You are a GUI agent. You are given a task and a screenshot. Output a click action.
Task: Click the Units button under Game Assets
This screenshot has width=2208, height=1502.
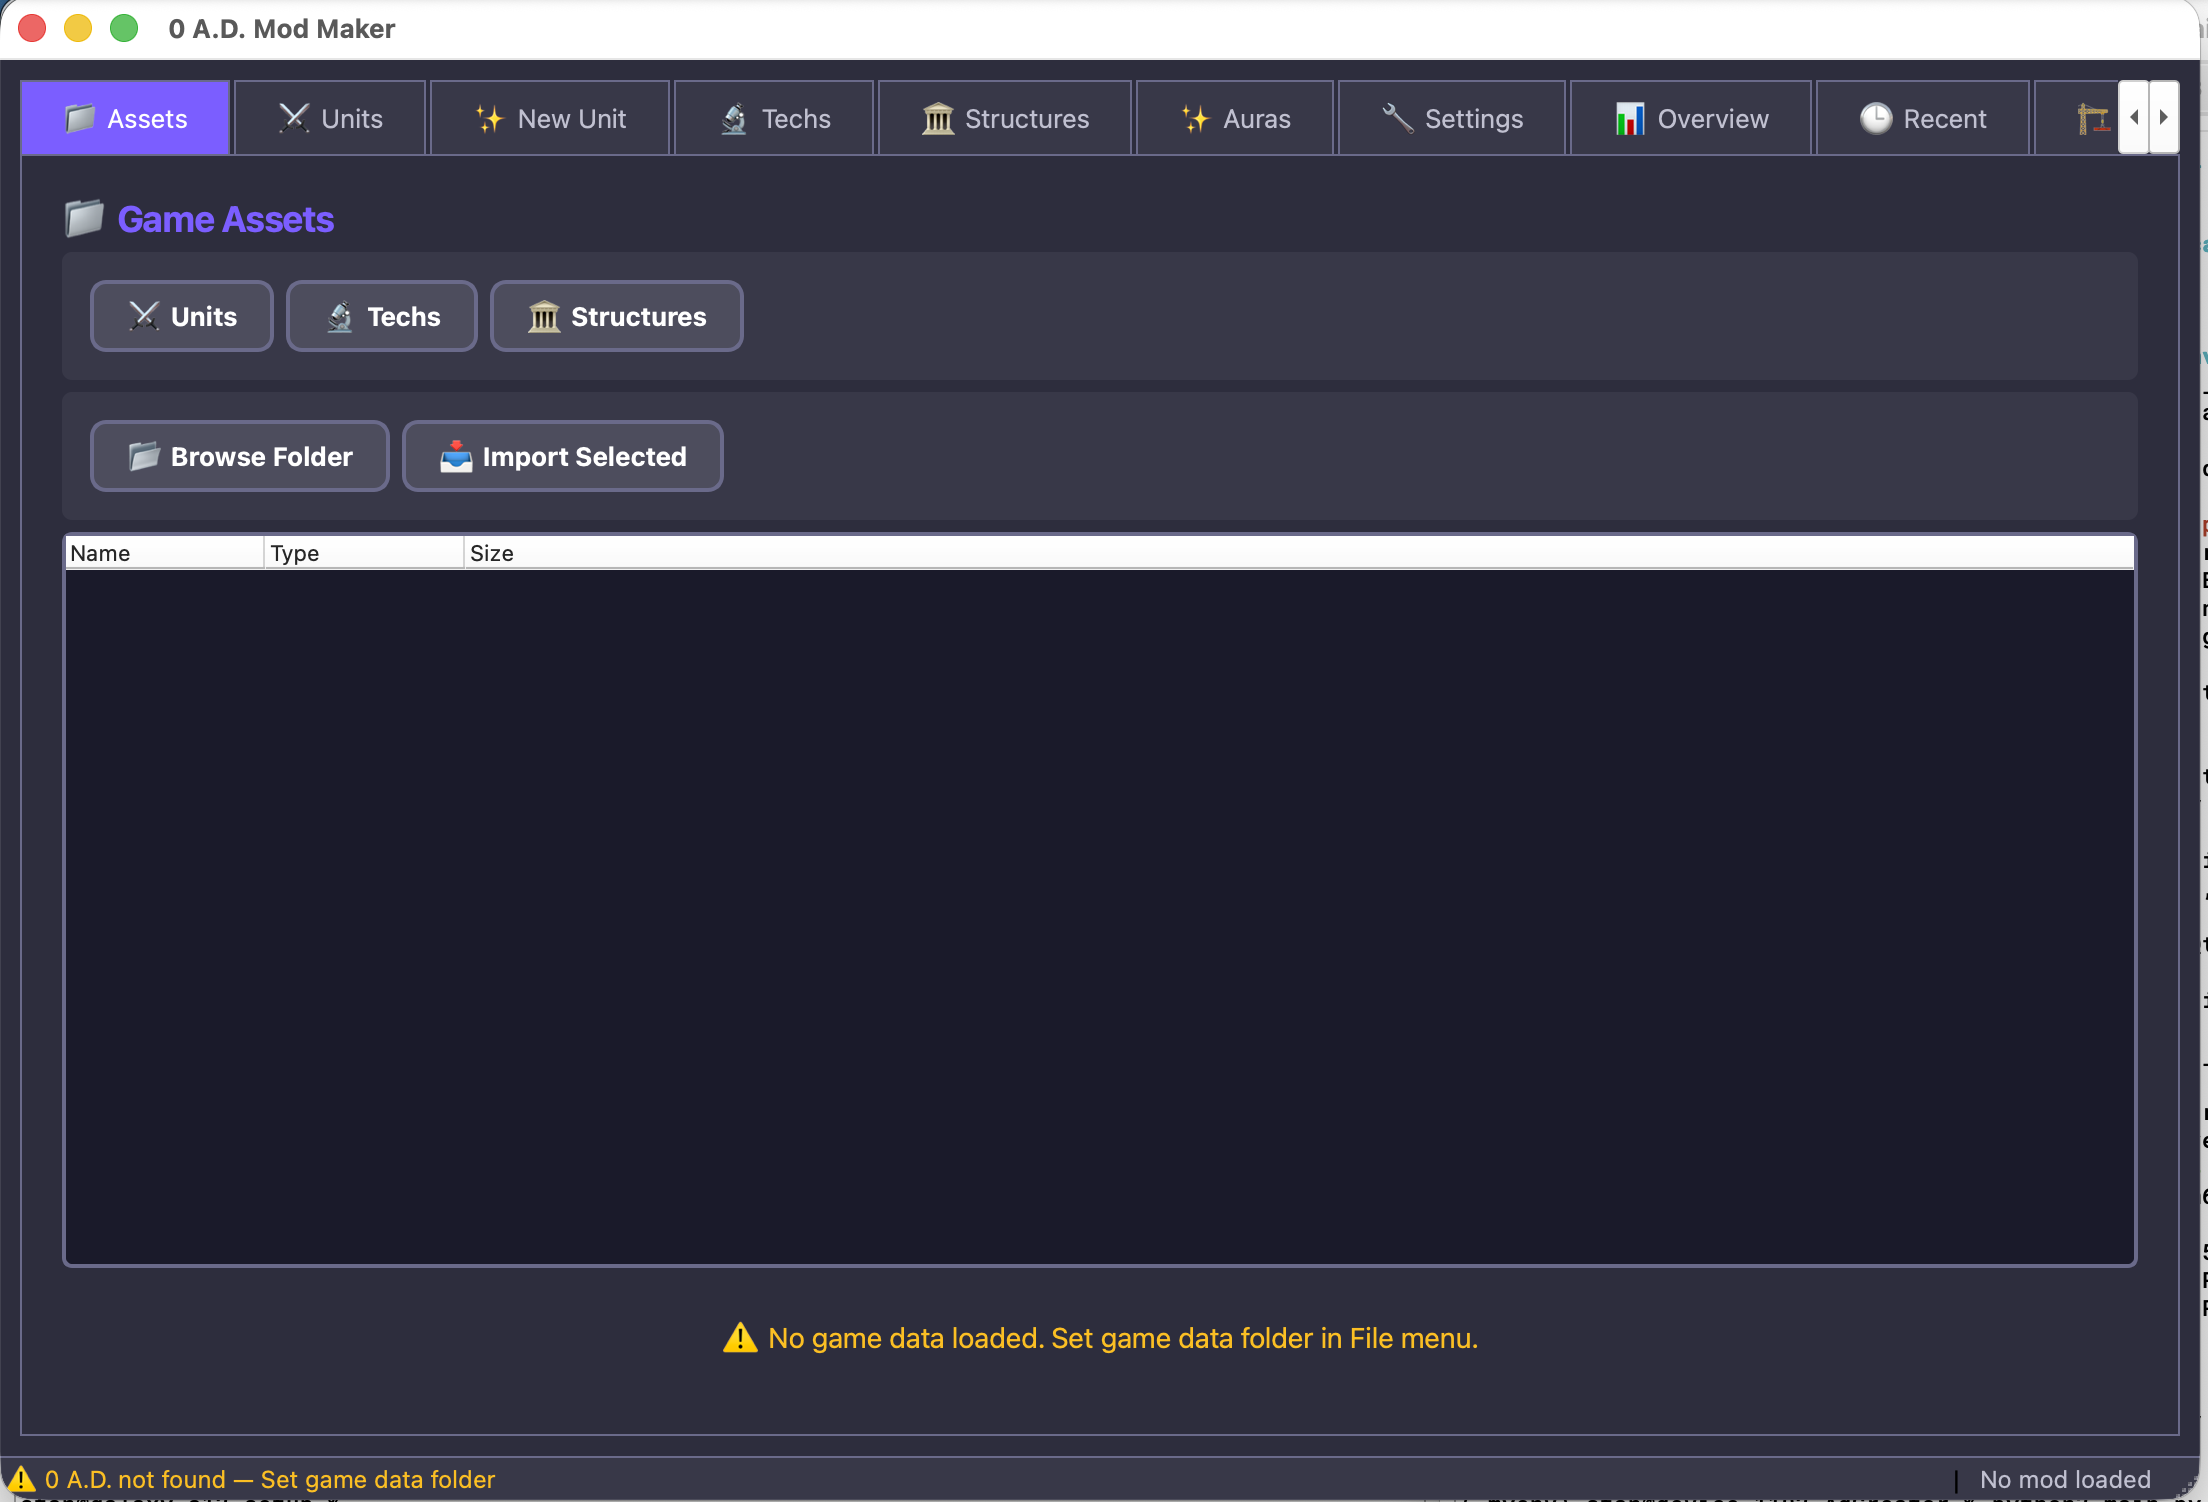[x=182, y=316]
